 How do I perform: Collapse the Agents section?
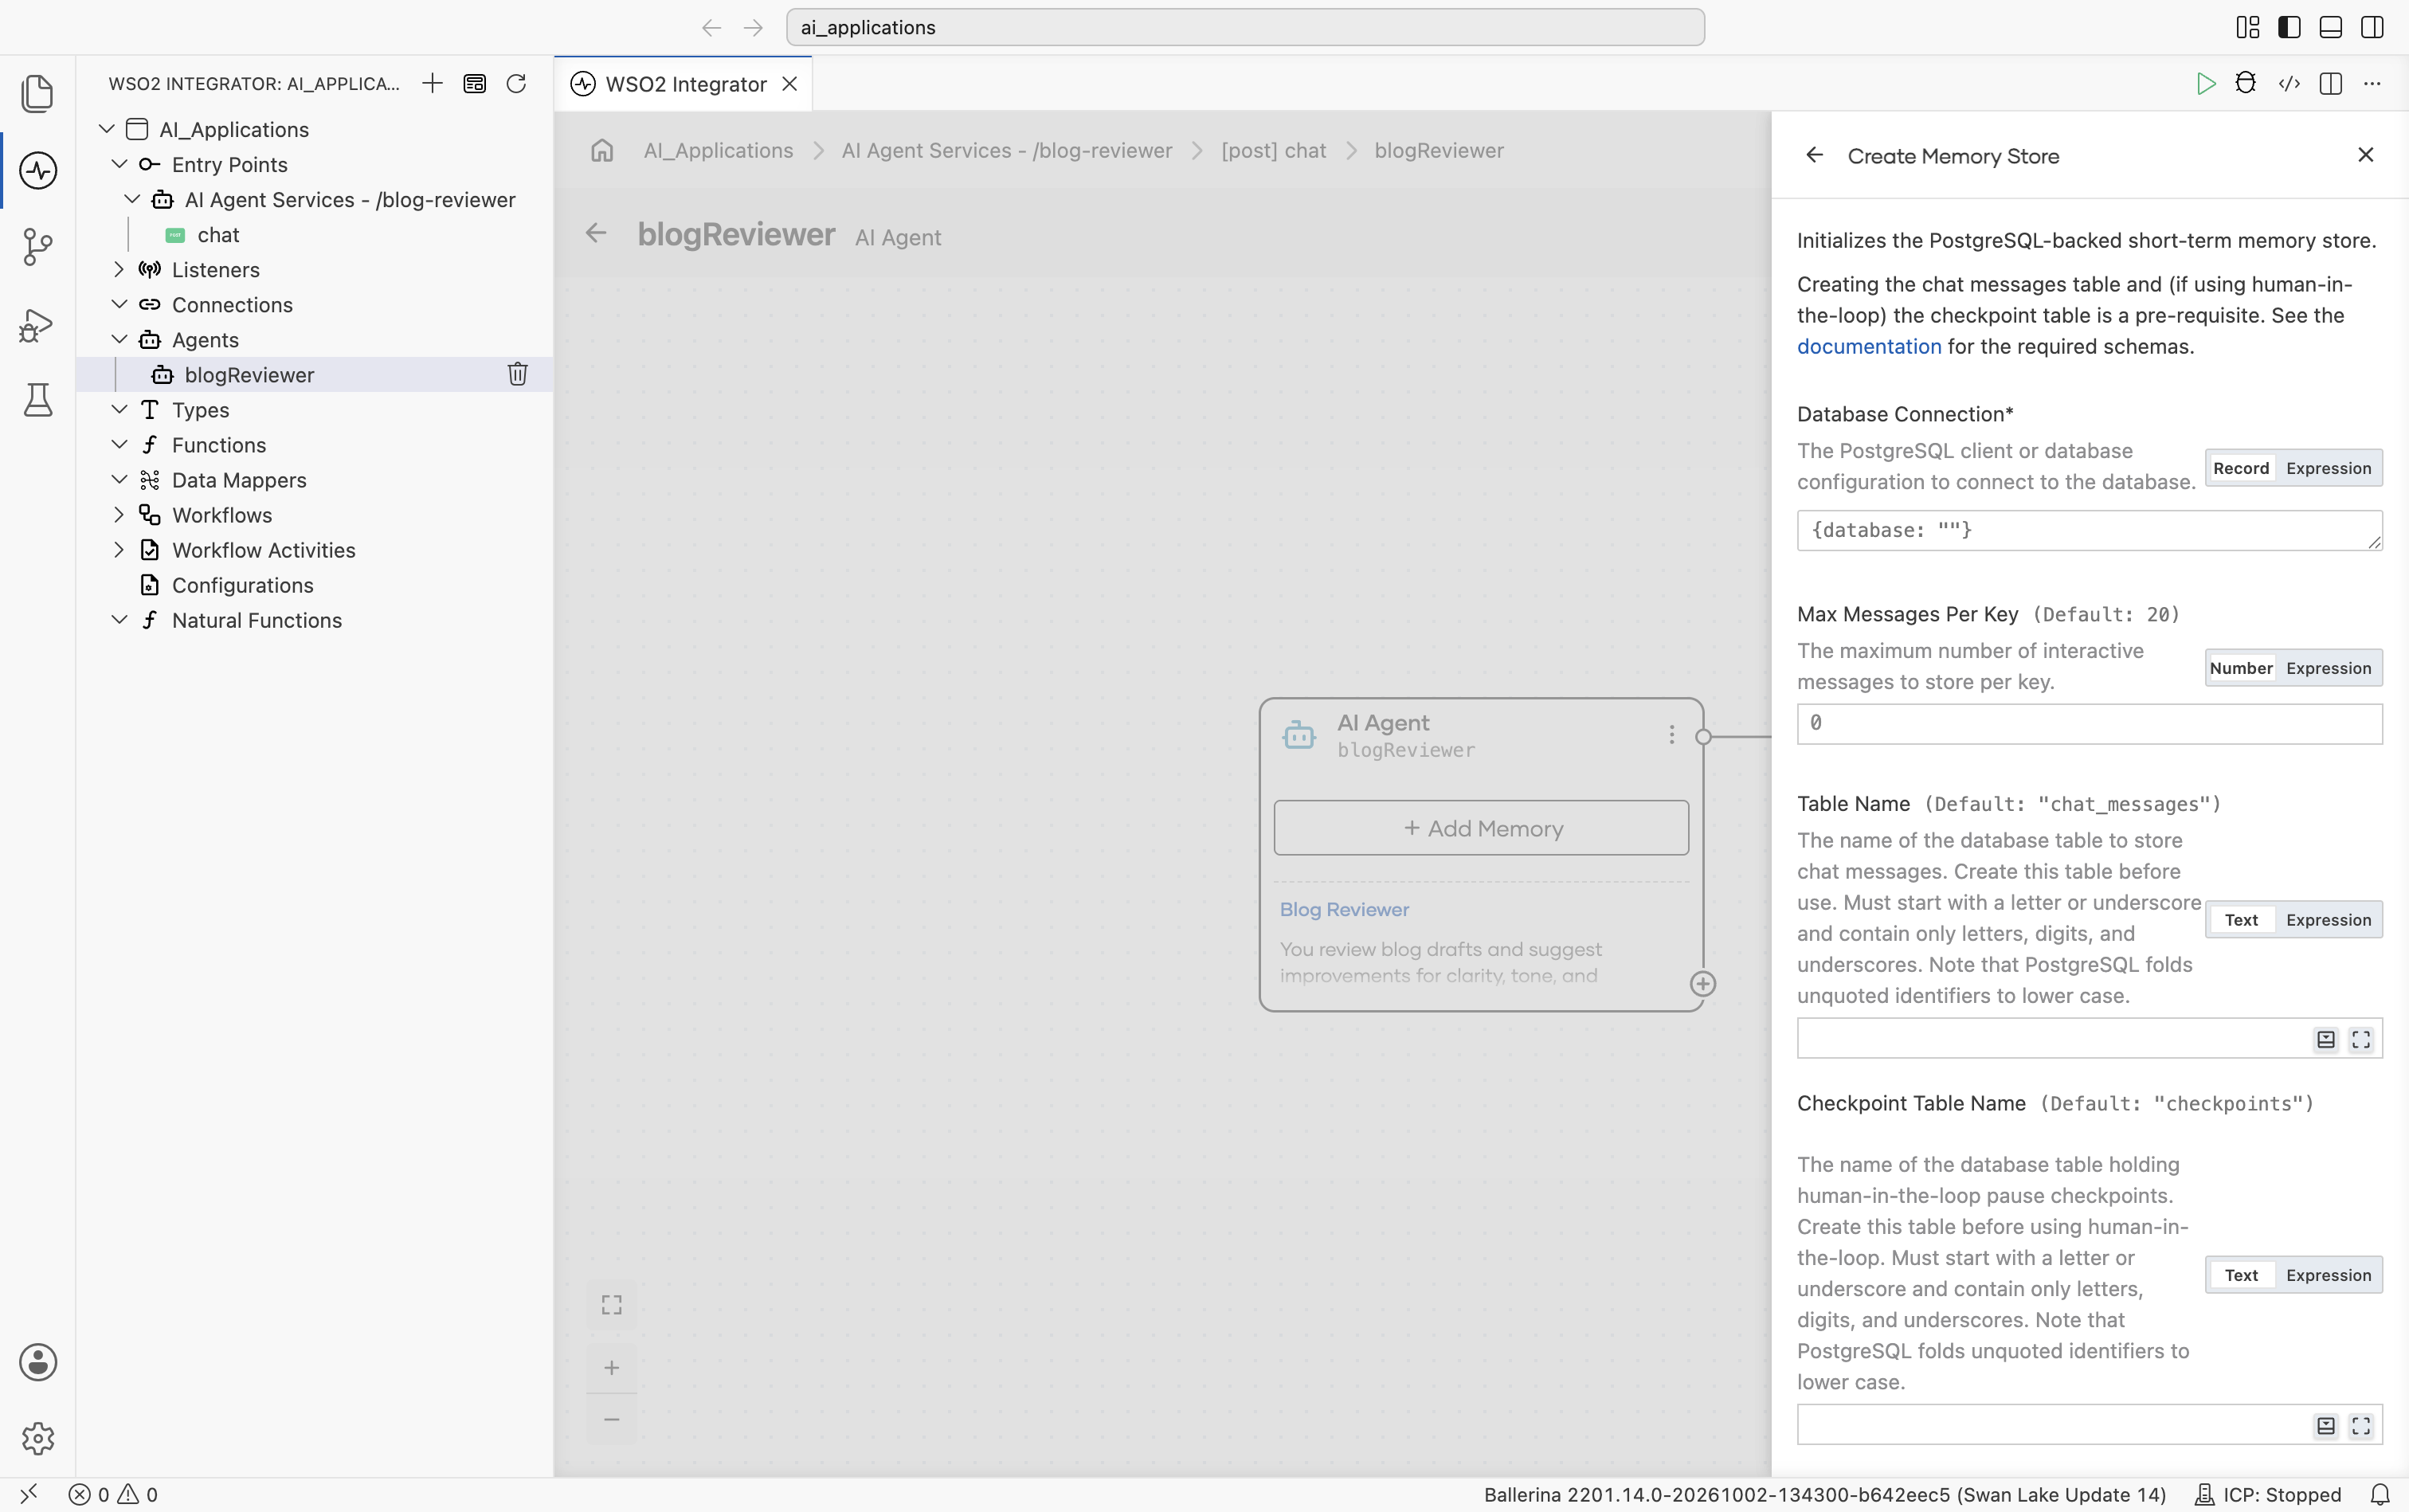pyautogui.click(x=119, y=339)
